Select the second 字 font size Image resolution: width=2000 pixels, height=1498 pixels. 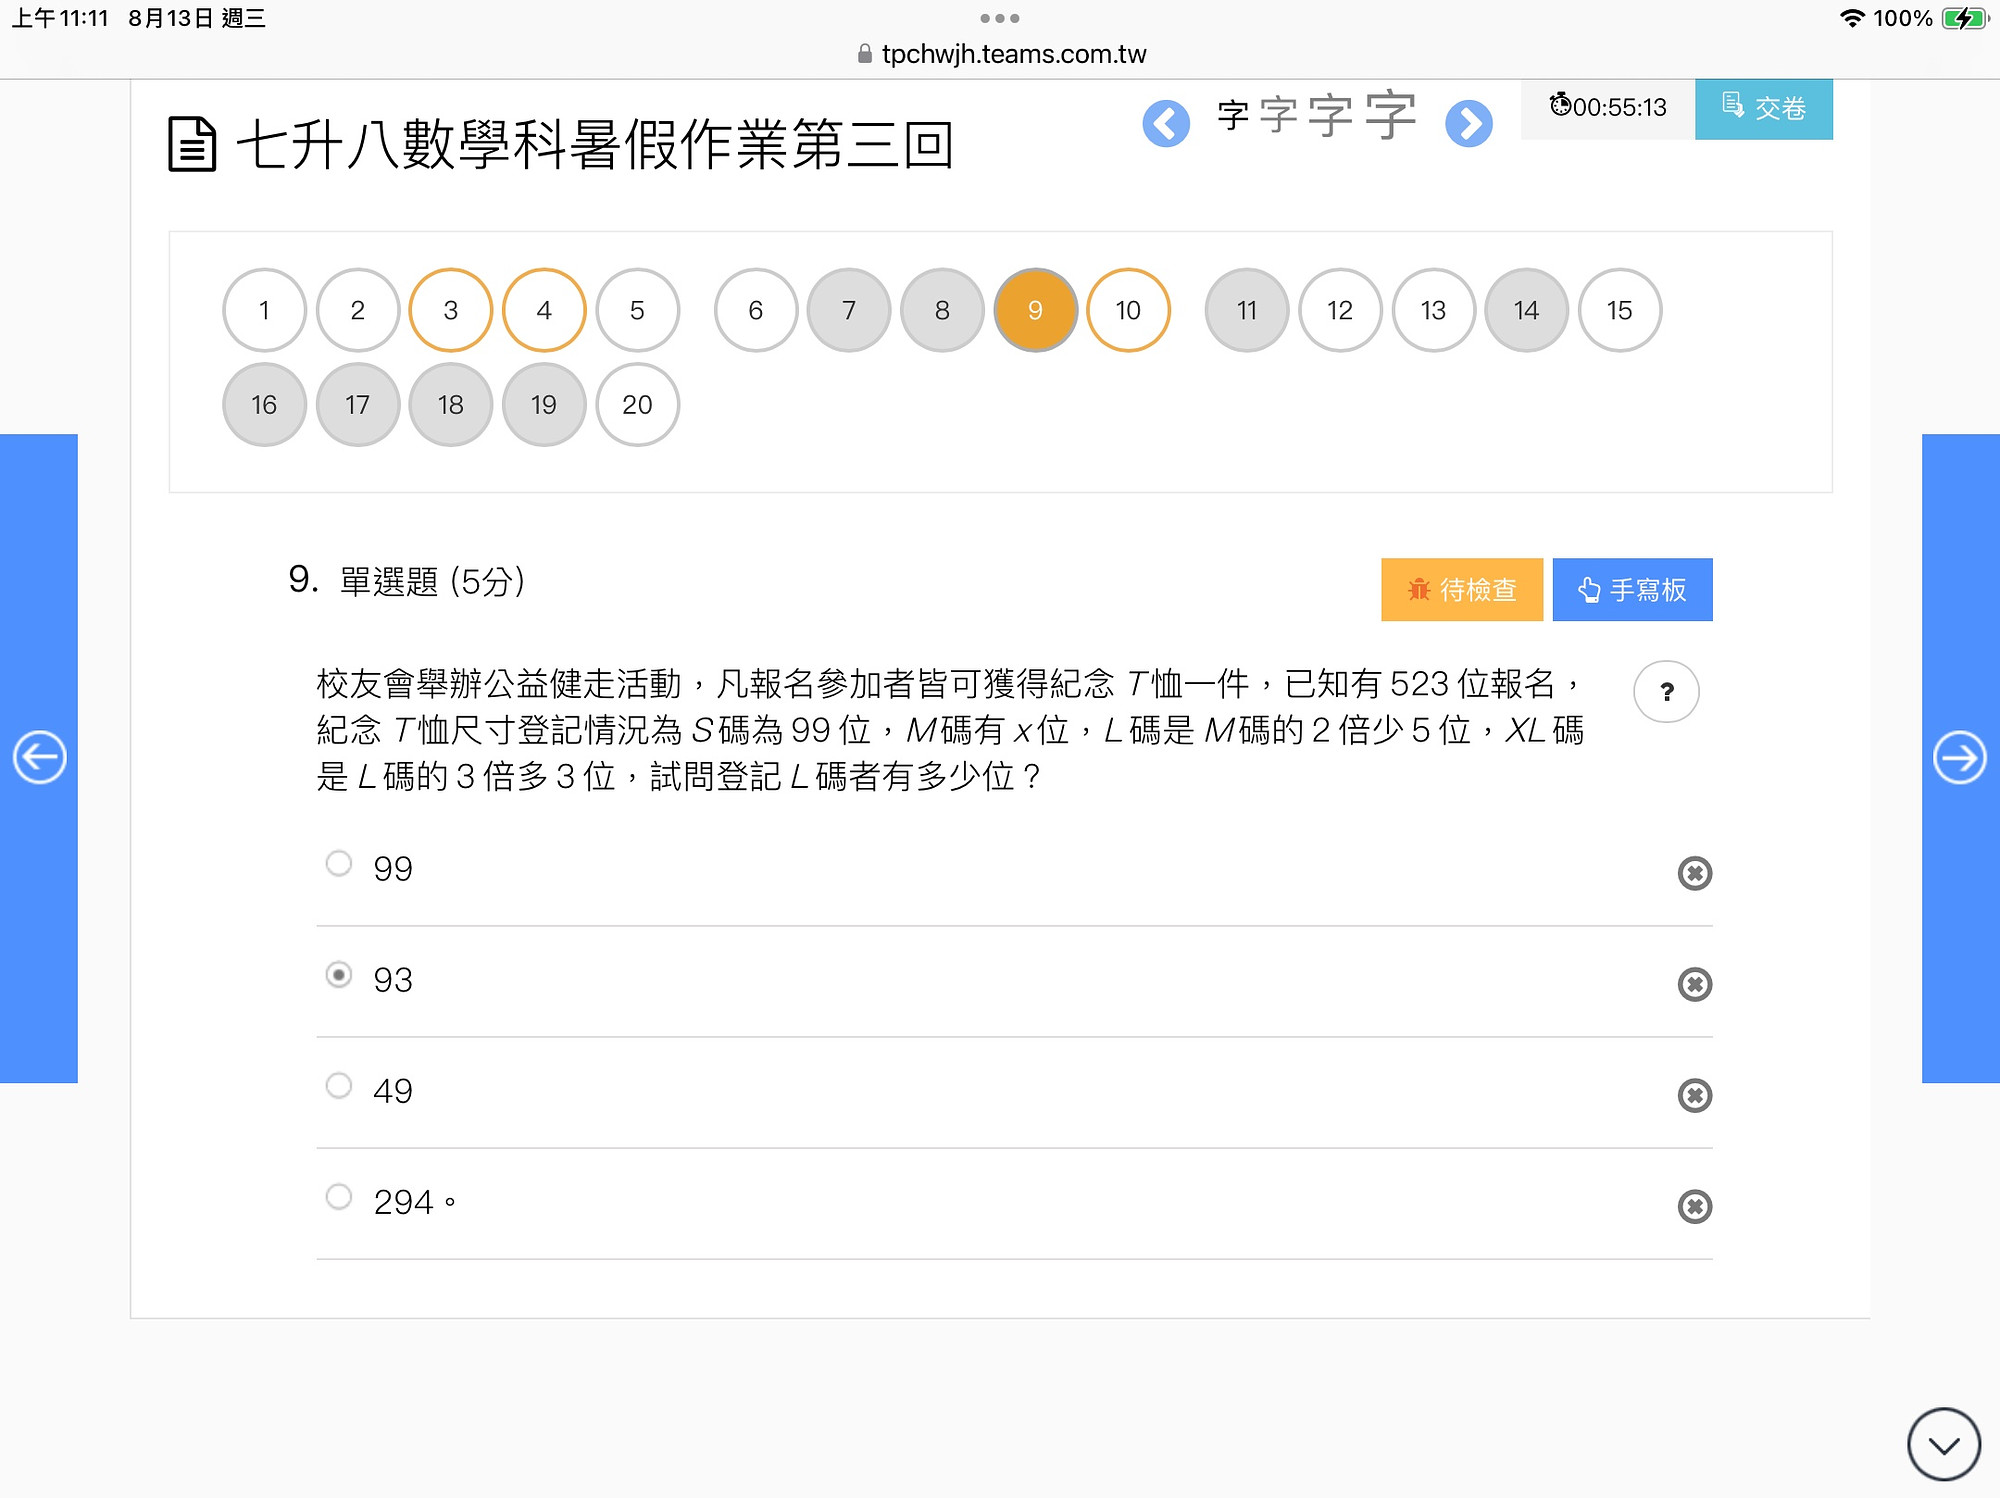(1278, 115)
